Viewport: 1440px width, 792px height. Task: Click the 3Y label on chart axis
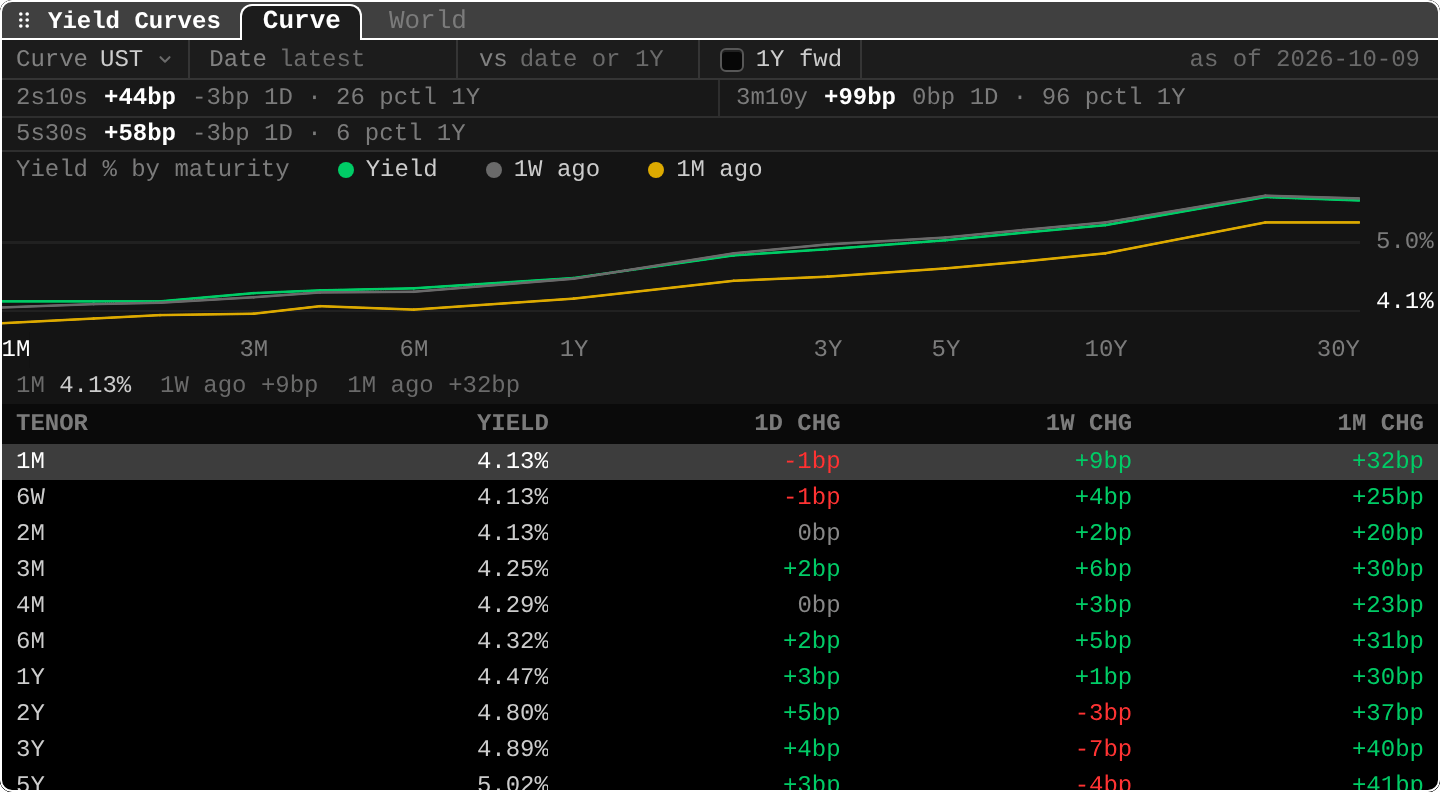828,349
